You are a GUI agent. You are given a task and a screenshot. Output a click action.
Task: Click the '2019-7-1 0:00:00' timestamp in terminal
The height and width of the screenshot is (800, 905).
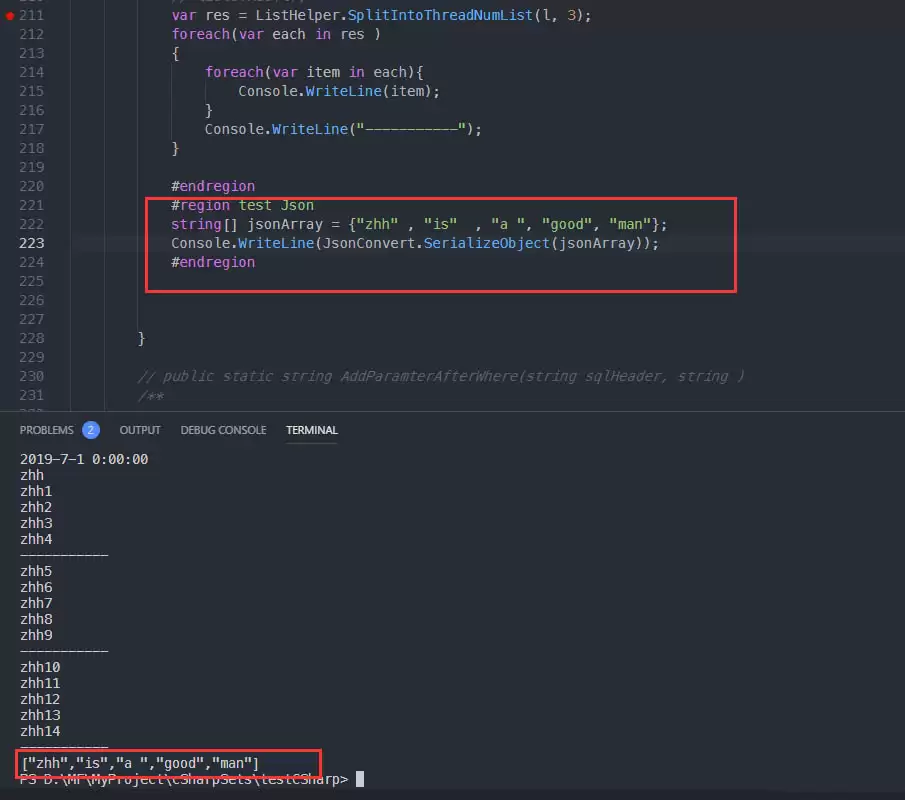tap(84, 458)
